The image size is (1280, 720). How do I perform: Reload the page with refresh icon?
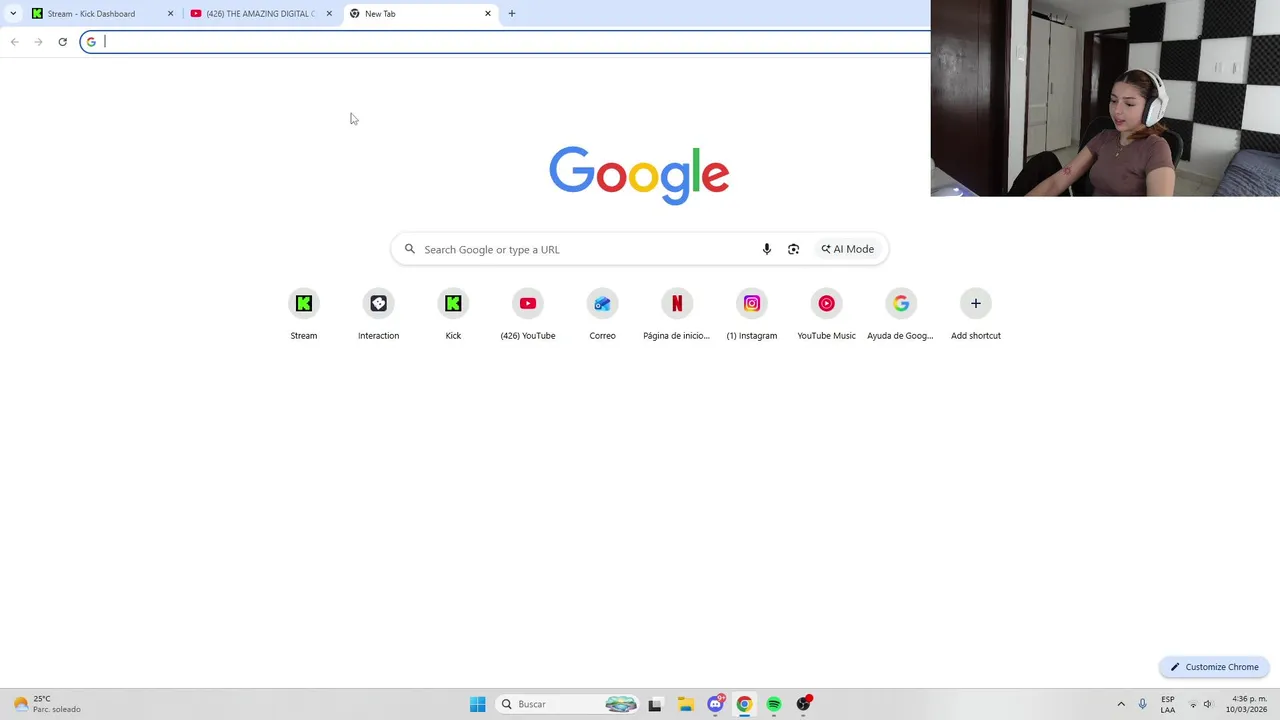tap(62, 41)
